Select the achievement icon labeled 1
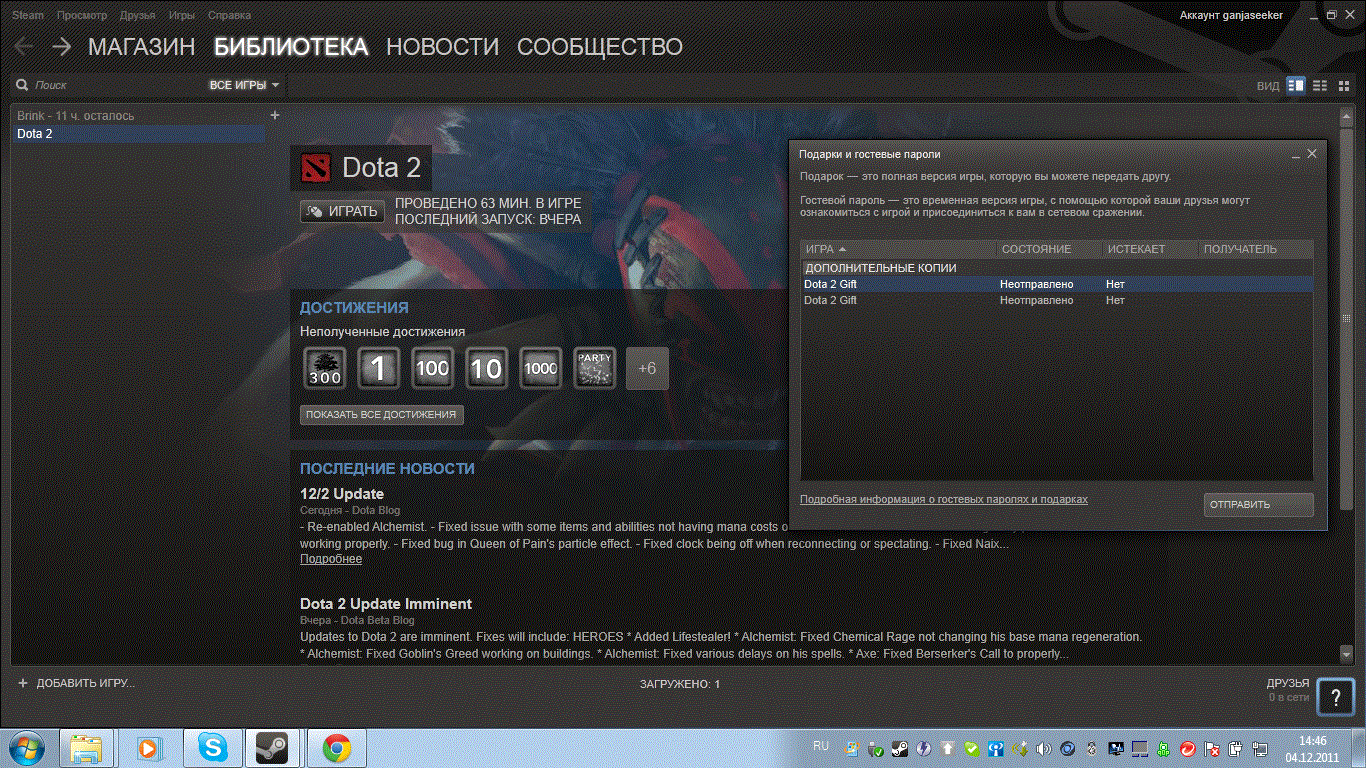Viewport: 1366px width, 768px height. tap(379, 368)
